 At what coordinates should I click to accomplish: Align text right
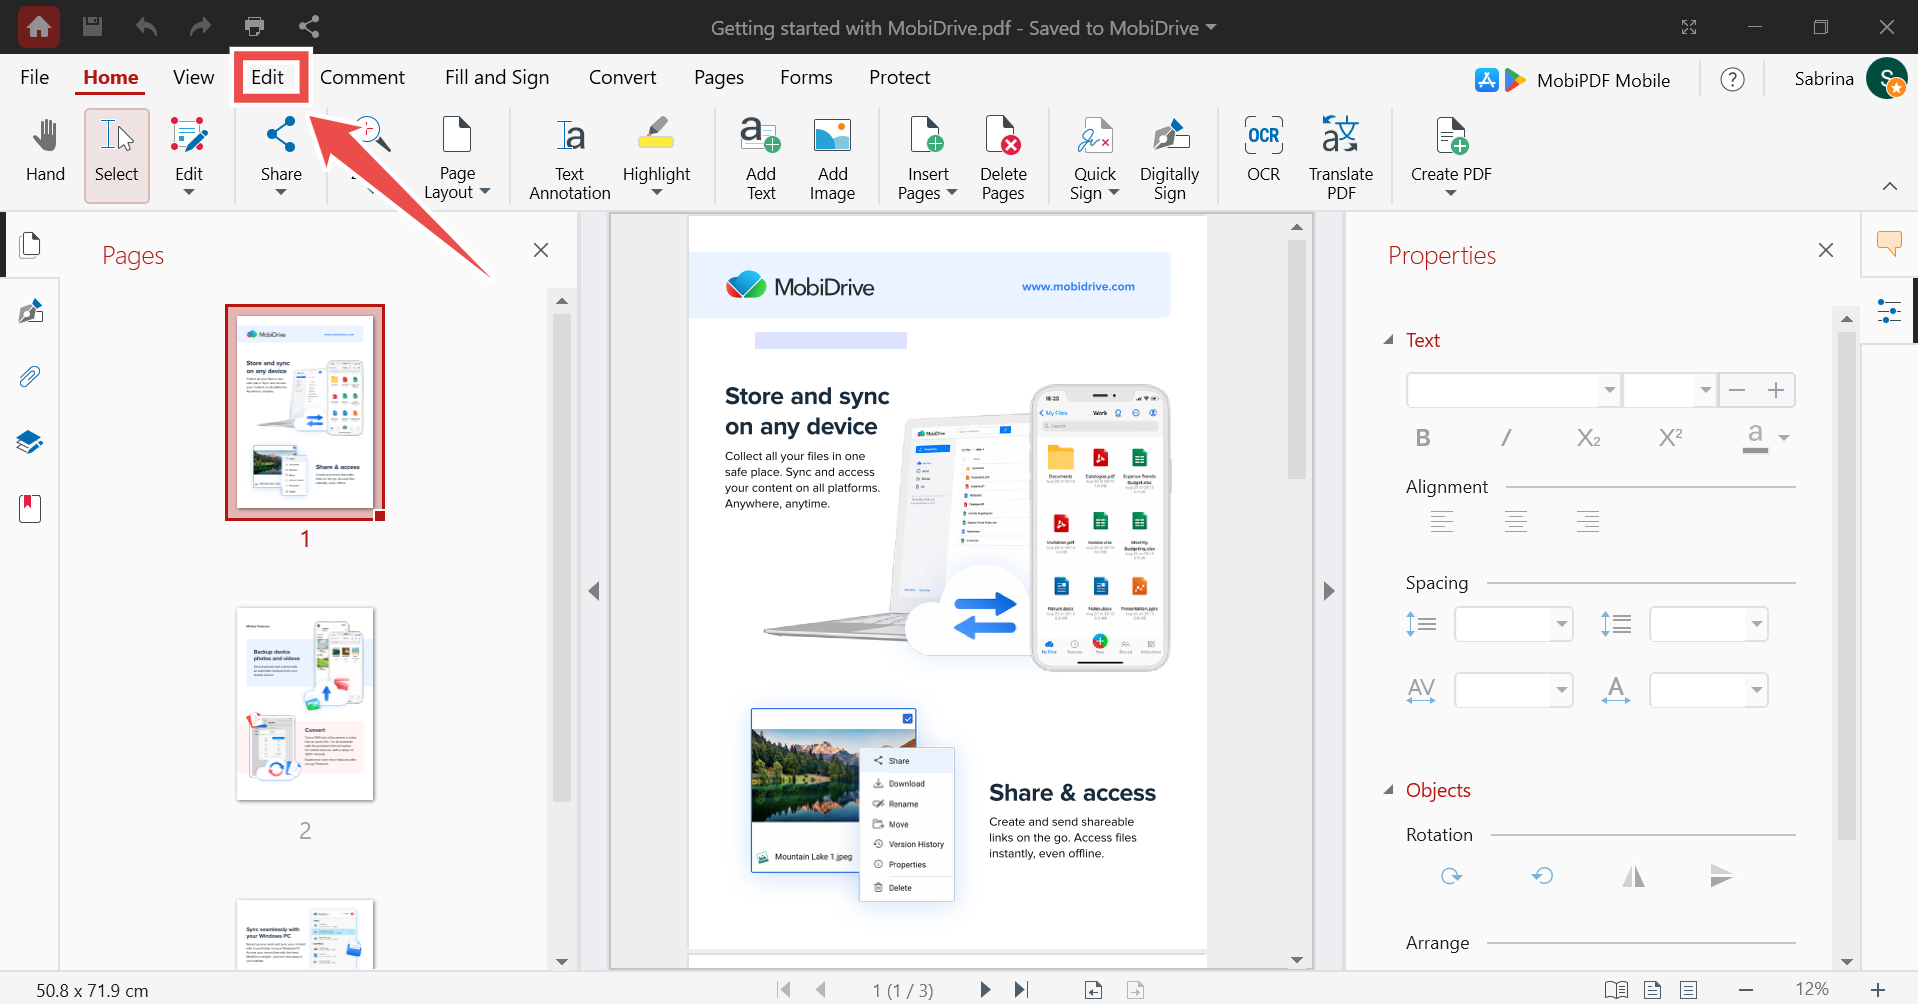pyautogui.click(x=1588, y=521)
